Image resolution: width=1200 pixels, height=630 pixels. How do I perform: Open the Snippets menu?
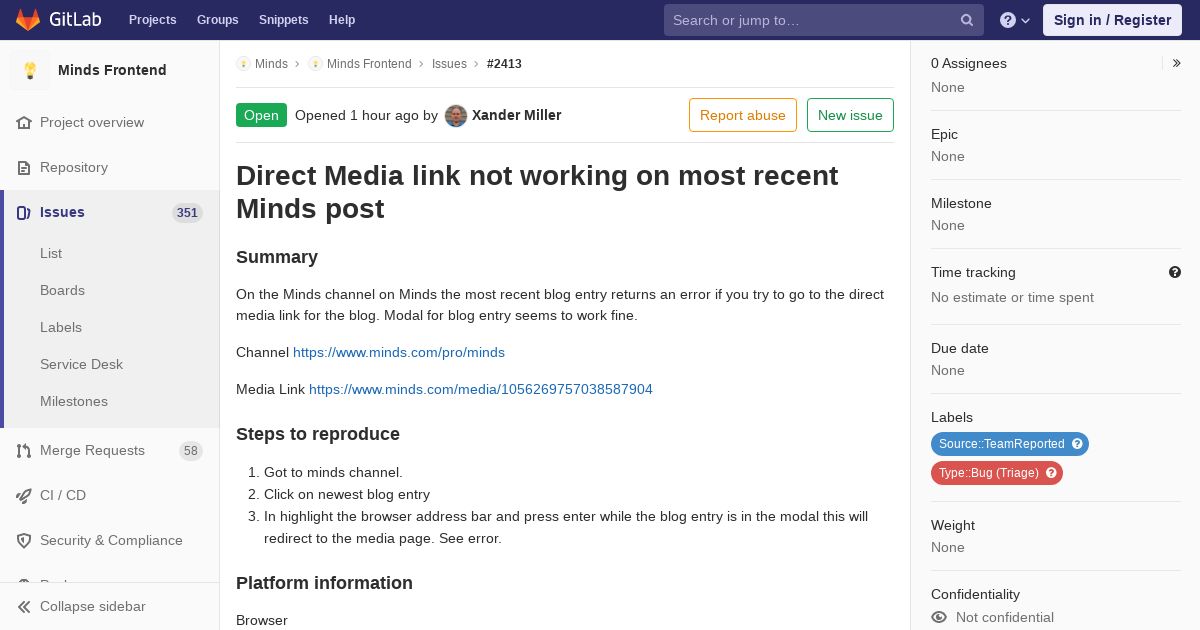coord(284,20)
